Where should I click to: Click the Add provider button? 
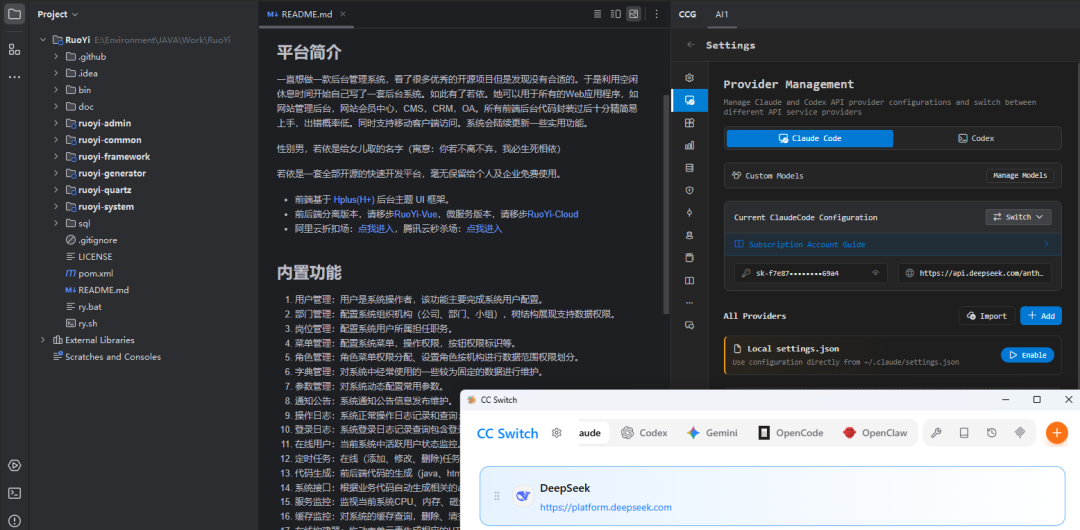(1041, 316)
